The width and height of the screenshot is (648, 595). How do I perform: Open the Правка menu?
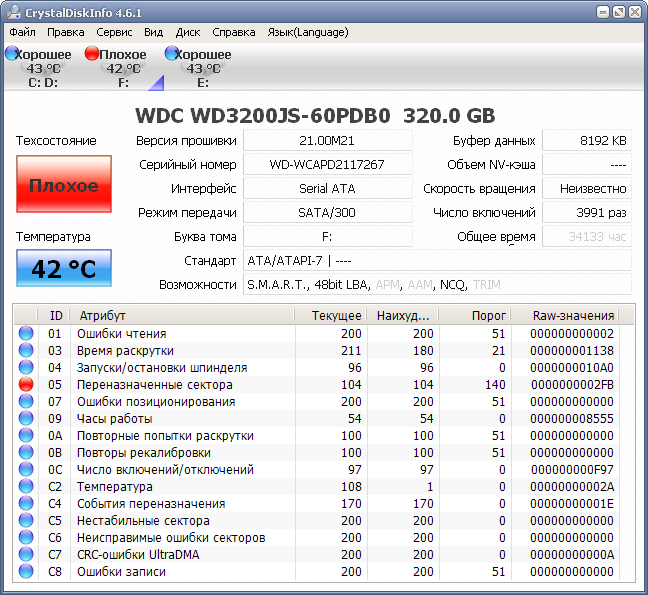coord(66,32)
